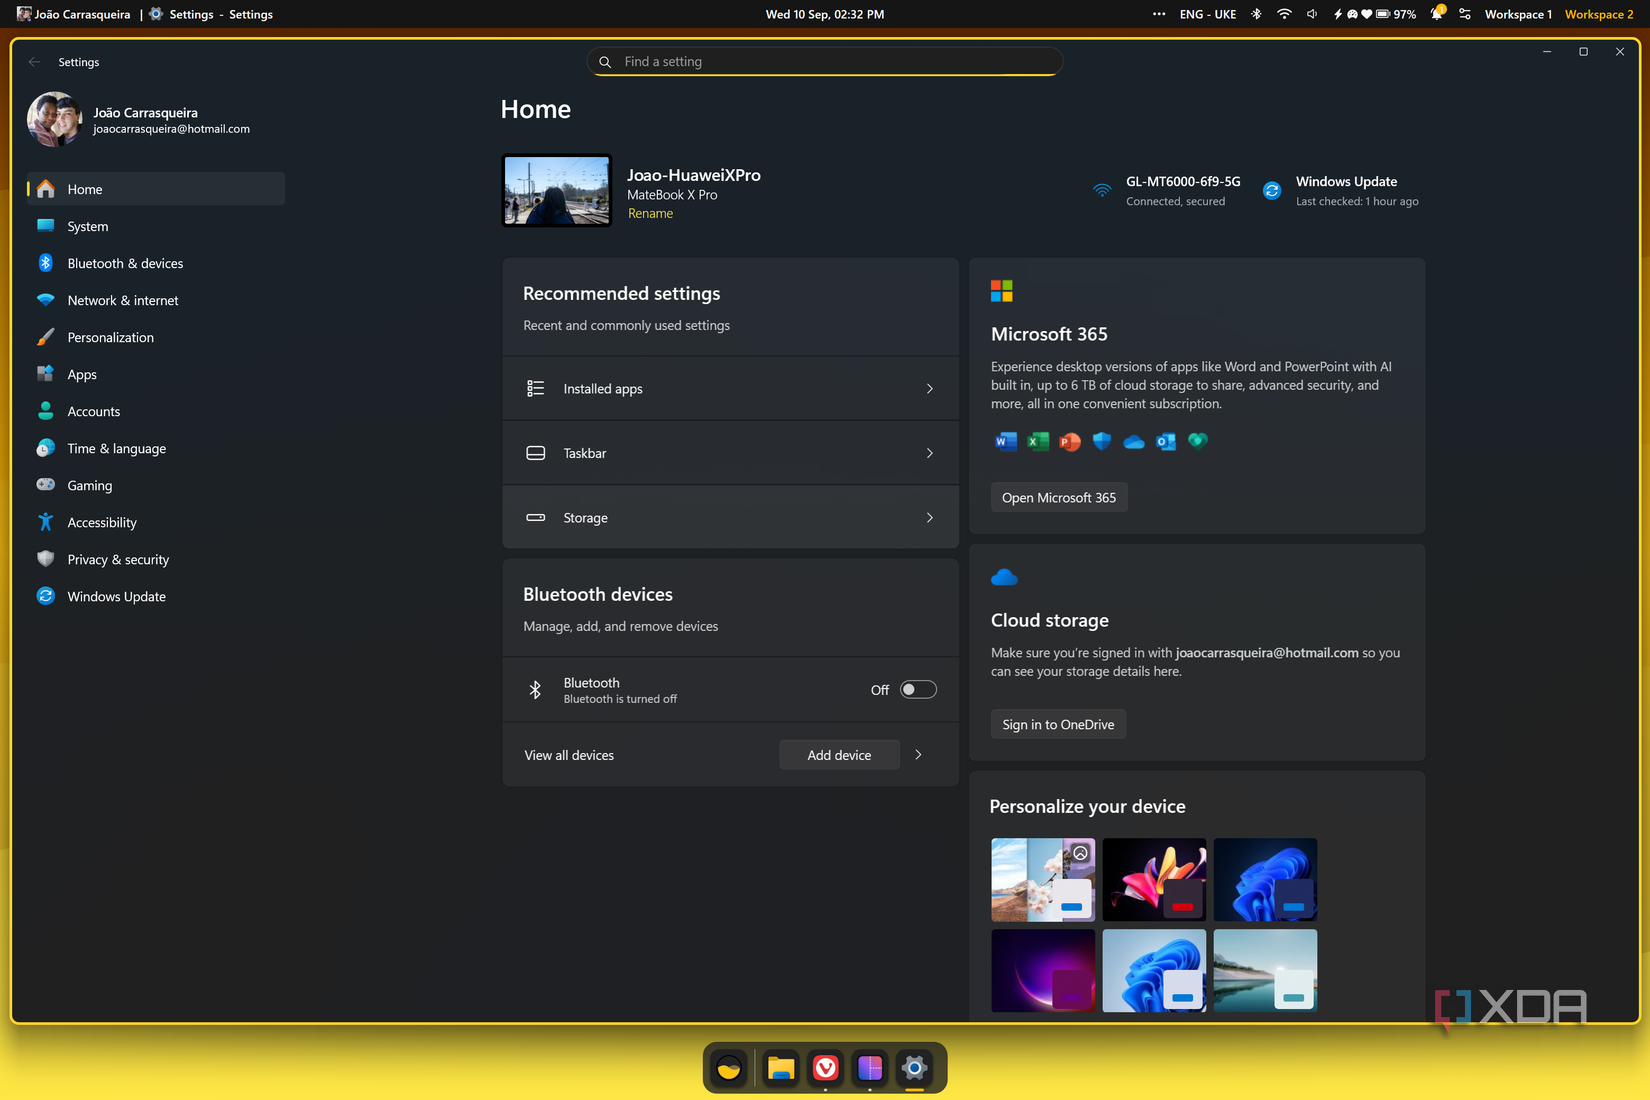This screenshot has height=1100, width=1650.
Task: Open Vivaldi browser from the dock
Action: [x=825, y=1068]
